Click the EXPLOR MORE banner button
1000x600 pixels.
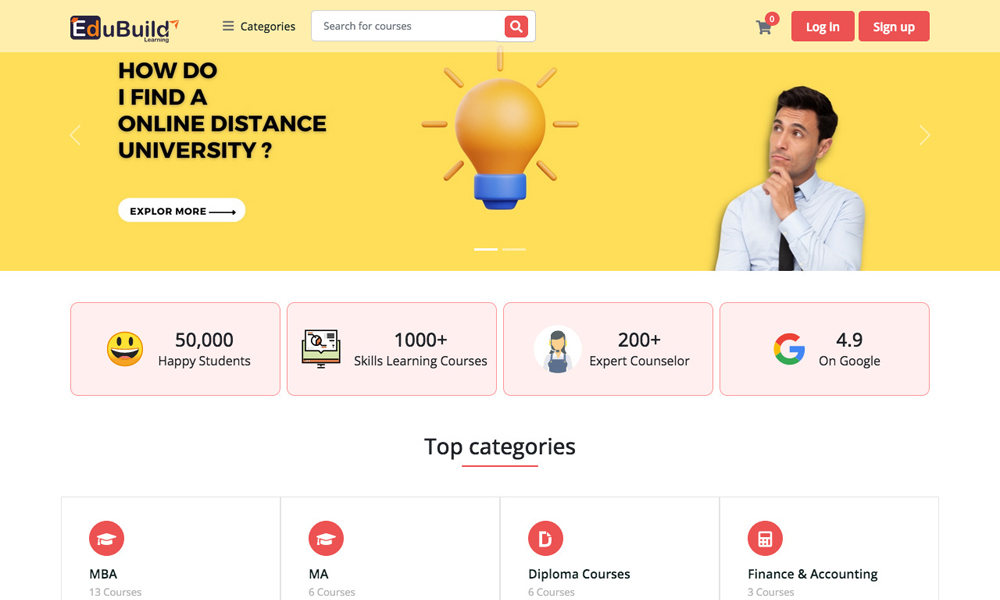pos(182,210)
